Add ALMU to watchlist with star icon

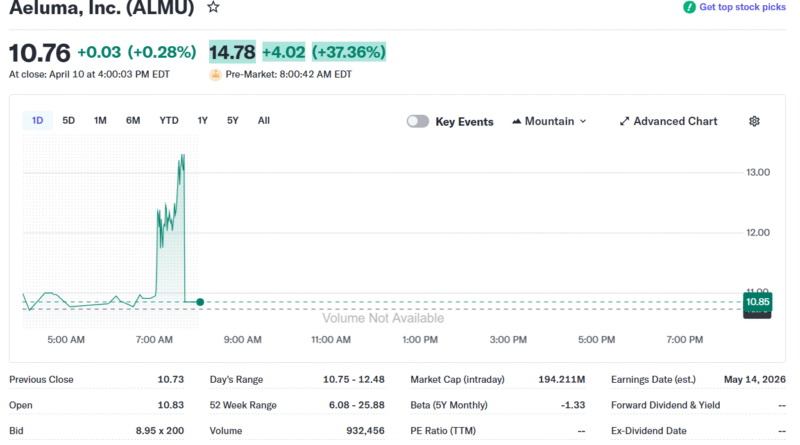(x=213, y=7)
